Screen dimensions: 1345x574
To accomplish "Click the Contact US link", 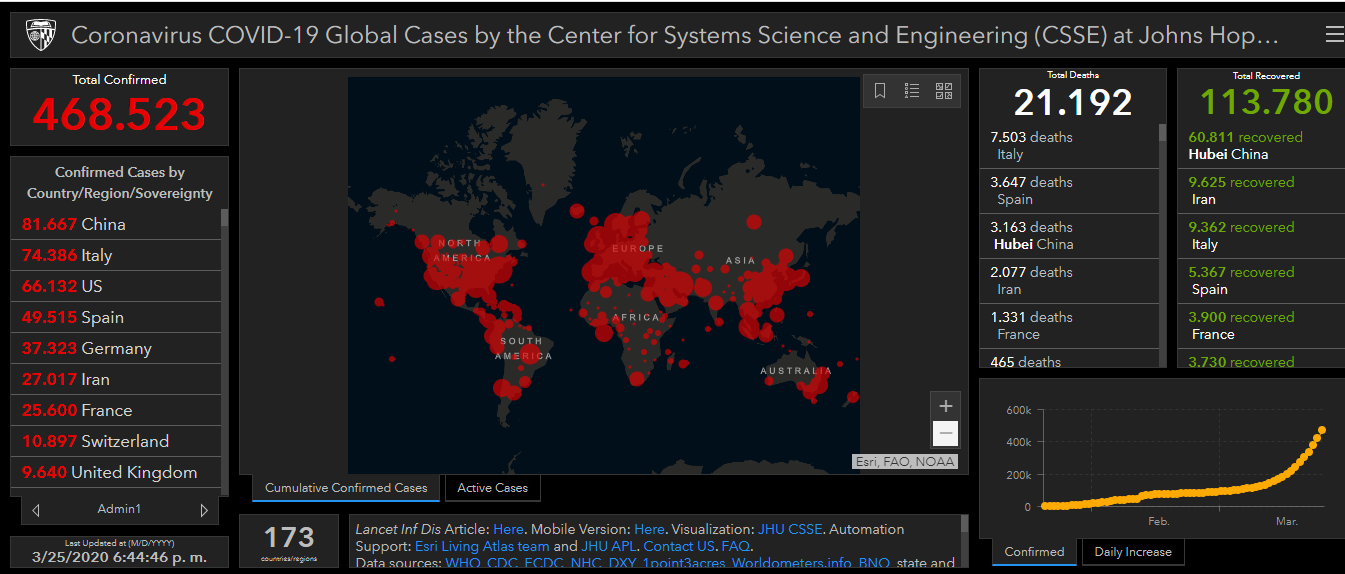I will [679, 546].
